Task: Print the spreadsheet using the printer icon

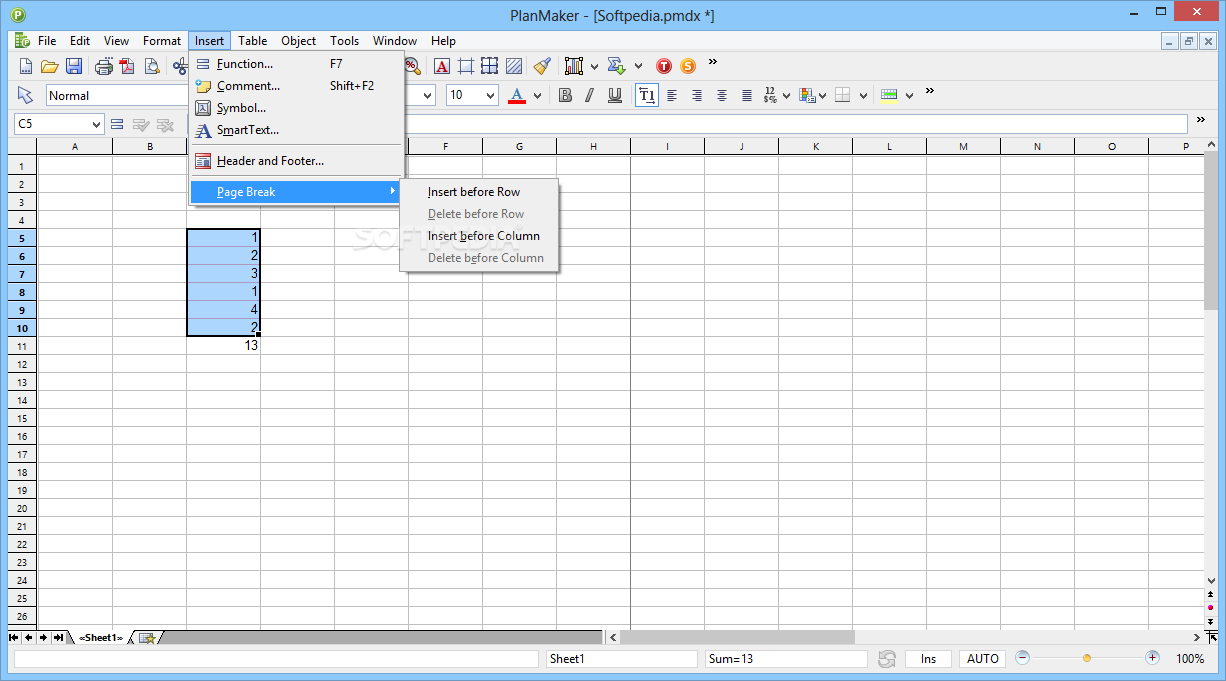Action: [104, 66]
